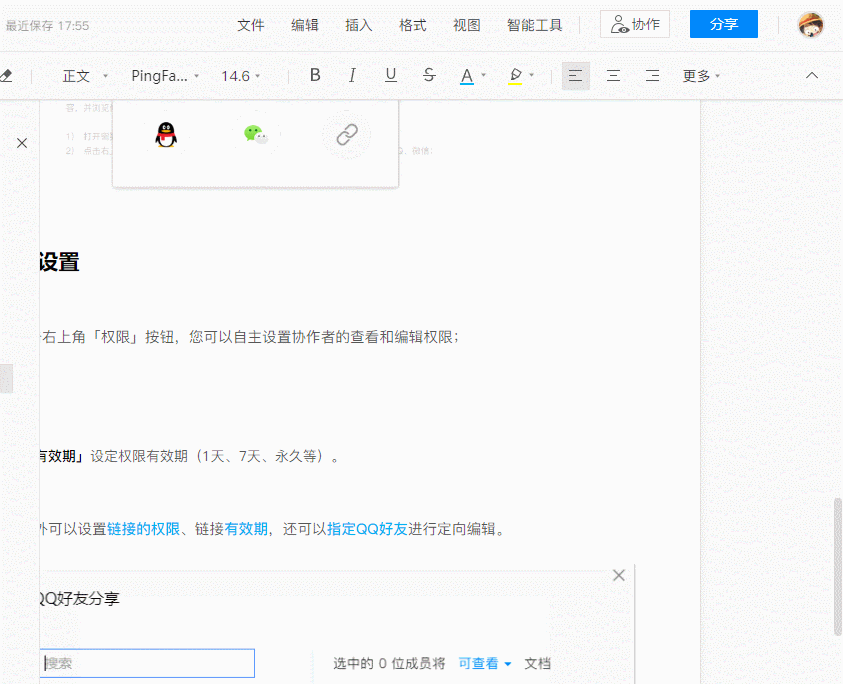This screenshot has width=843, height=684.
Task: Apply strikethrough formatting
Action: point(429,74)
